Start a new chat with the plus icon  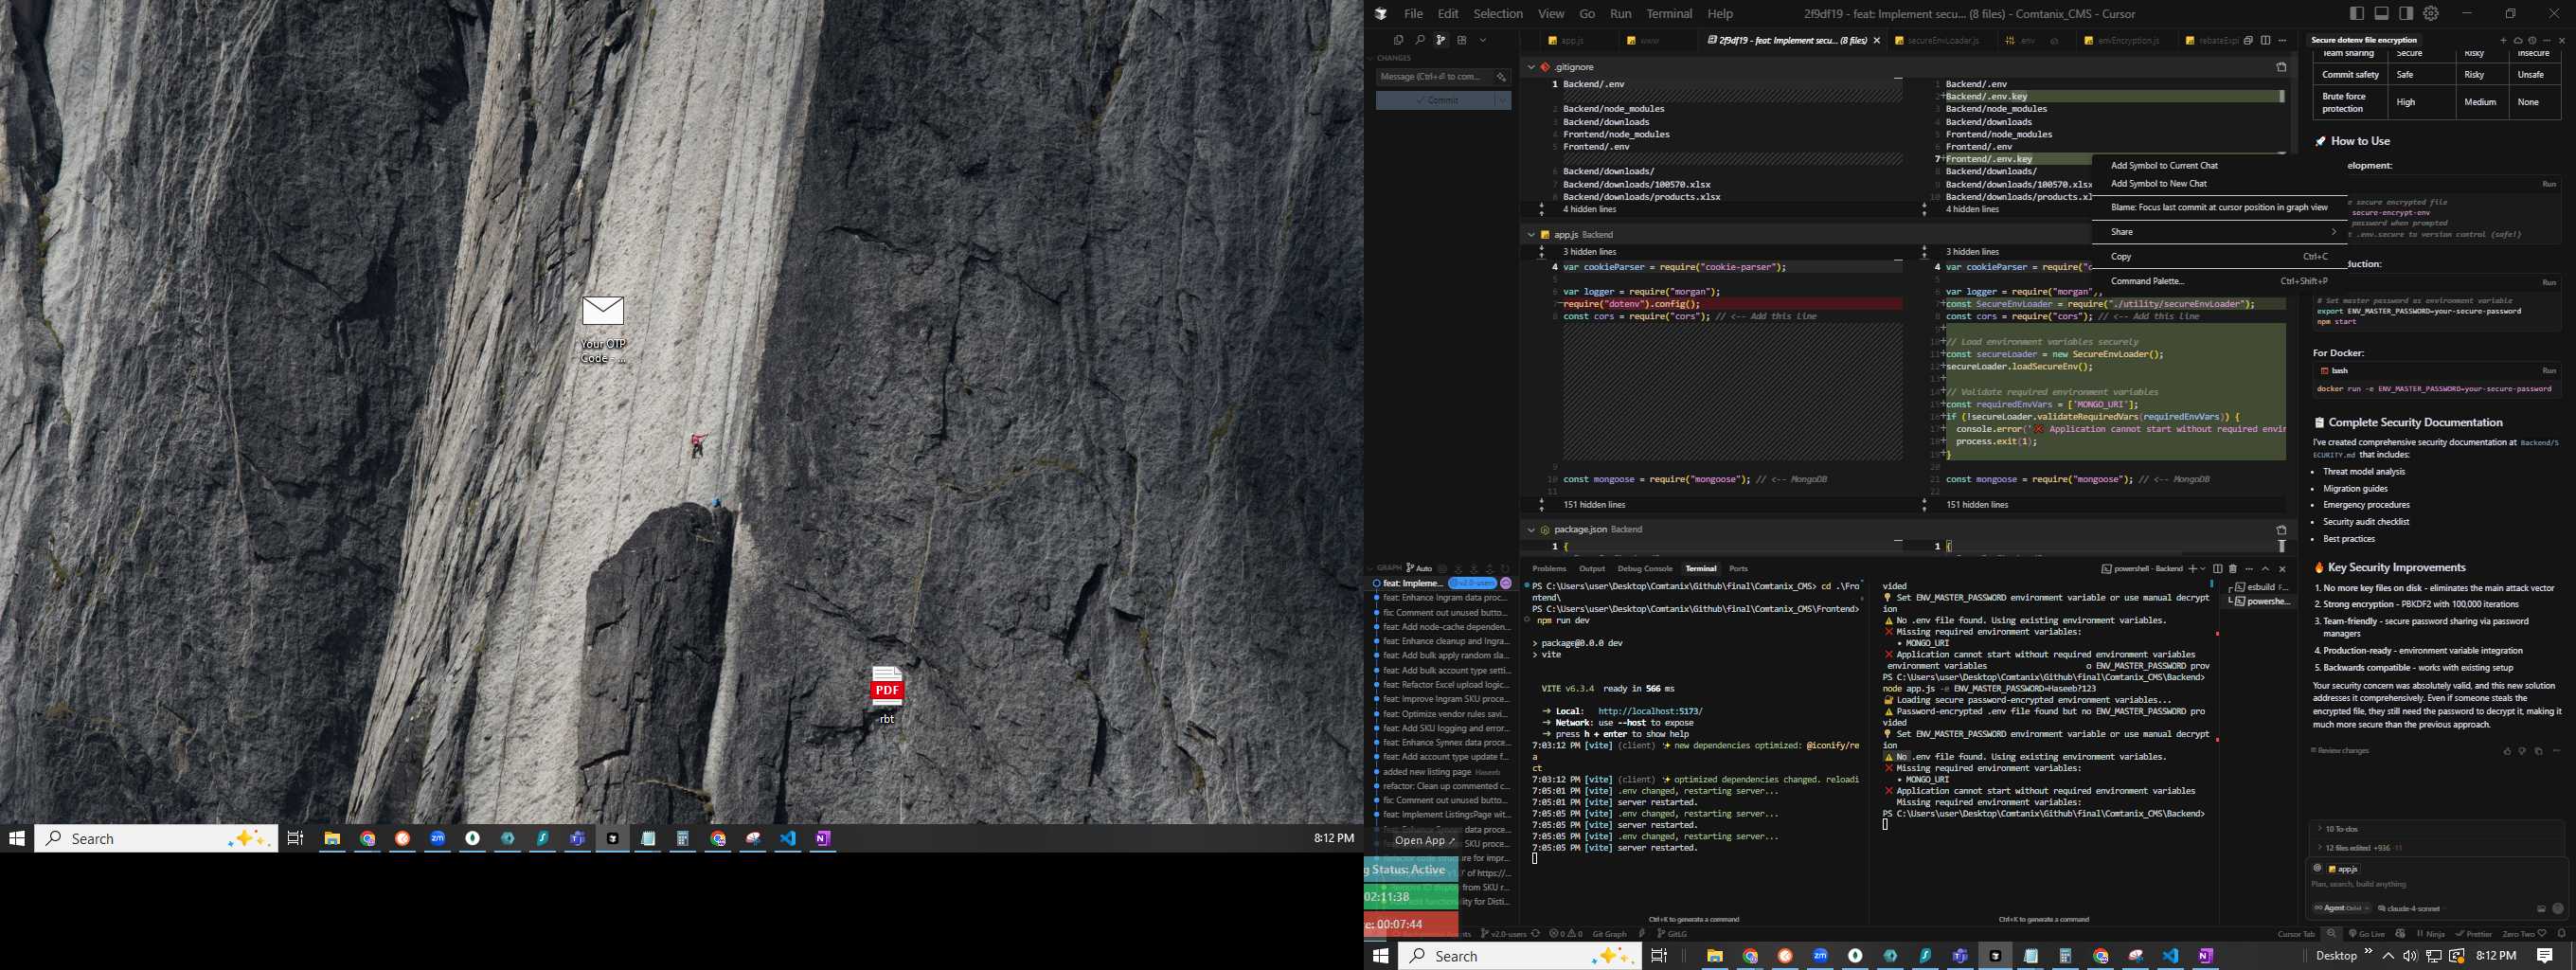pyautogui.click(x=2504, y=41)
